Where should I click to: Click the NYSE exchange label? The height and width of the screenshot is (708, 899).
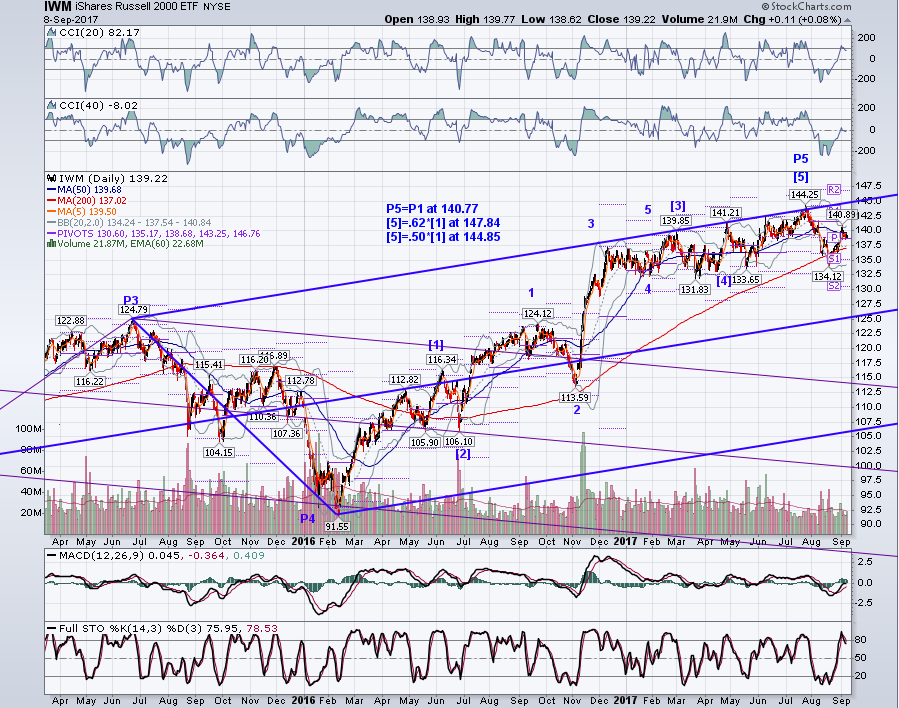217,7
